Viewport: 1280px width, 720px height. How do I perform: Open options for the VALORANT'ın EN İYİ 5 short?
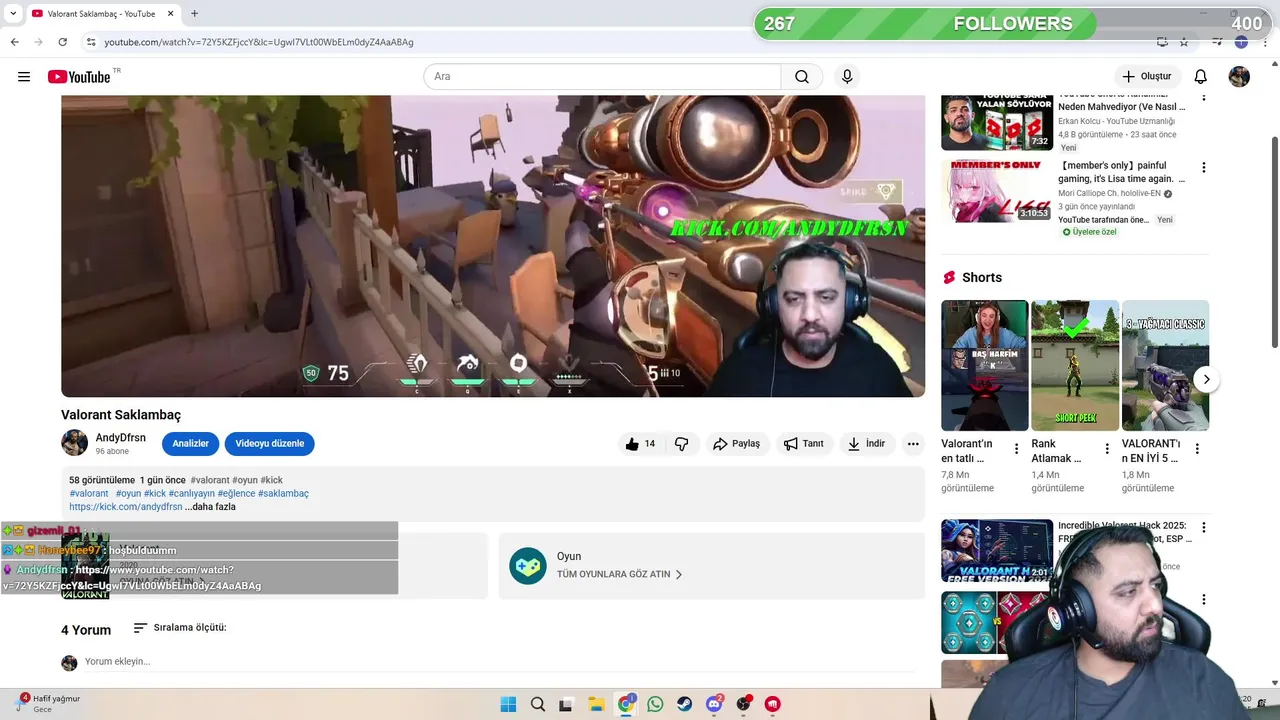pyautogui.click(x=1197, y=449)
